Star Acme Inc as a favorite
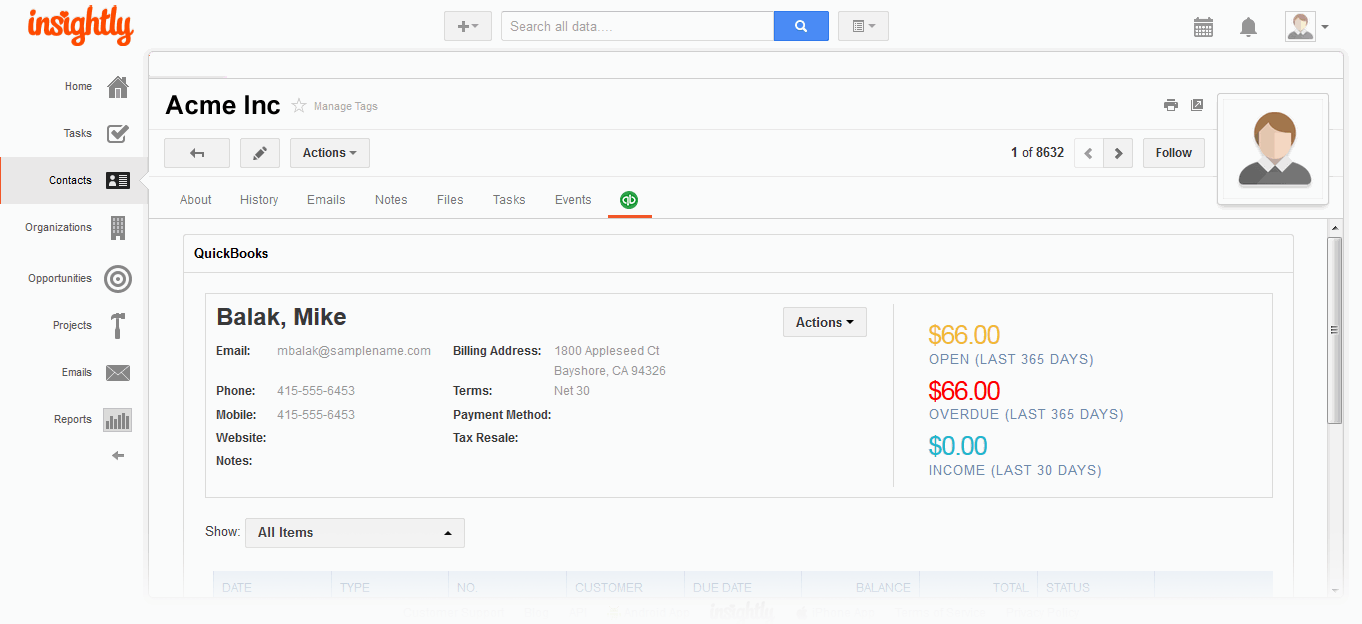 click(299, 106)
